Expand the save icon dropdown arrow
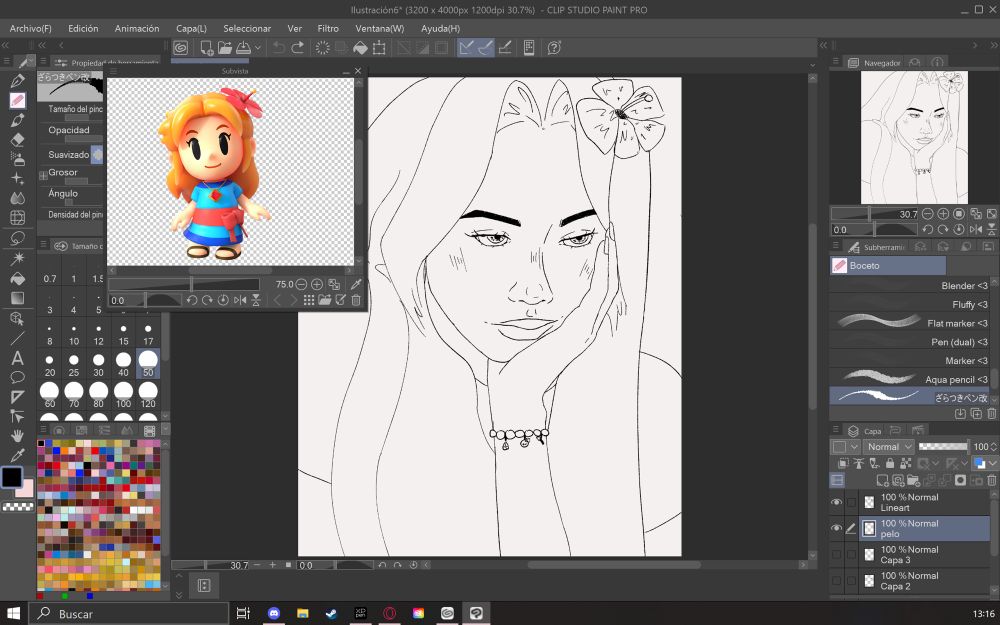1000x625 pixels. [258, 48]
